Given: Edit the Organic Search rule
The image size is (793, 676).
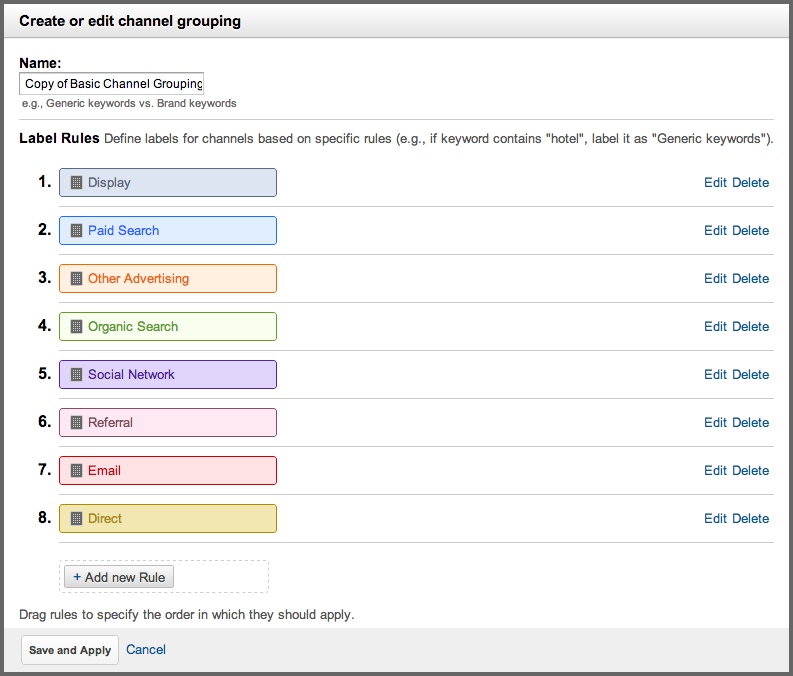Looking at the screenshot, I should point(715,327).
